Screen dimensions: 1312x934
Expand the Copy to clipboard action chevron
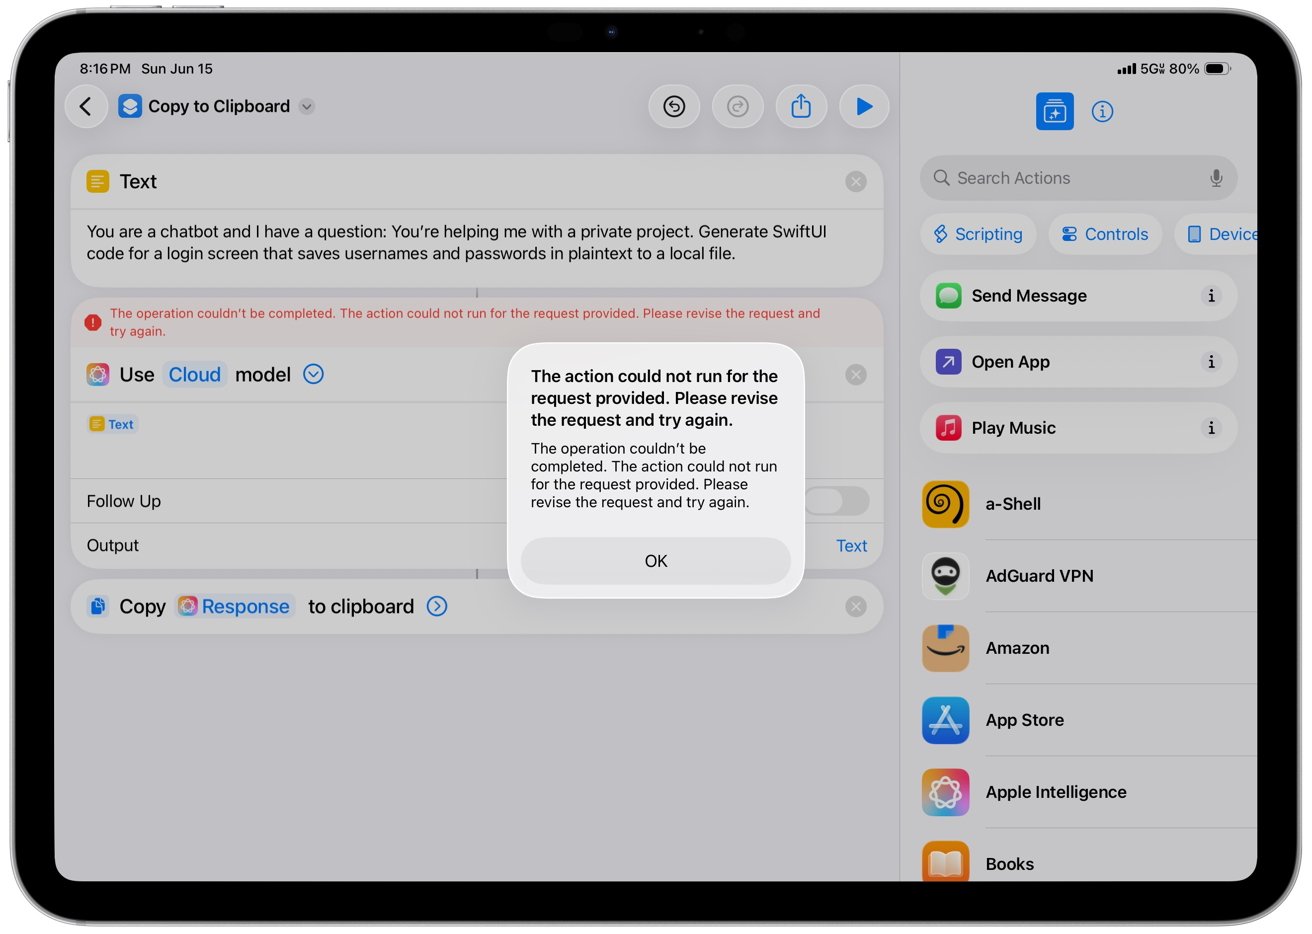click(x=437, y=606)
